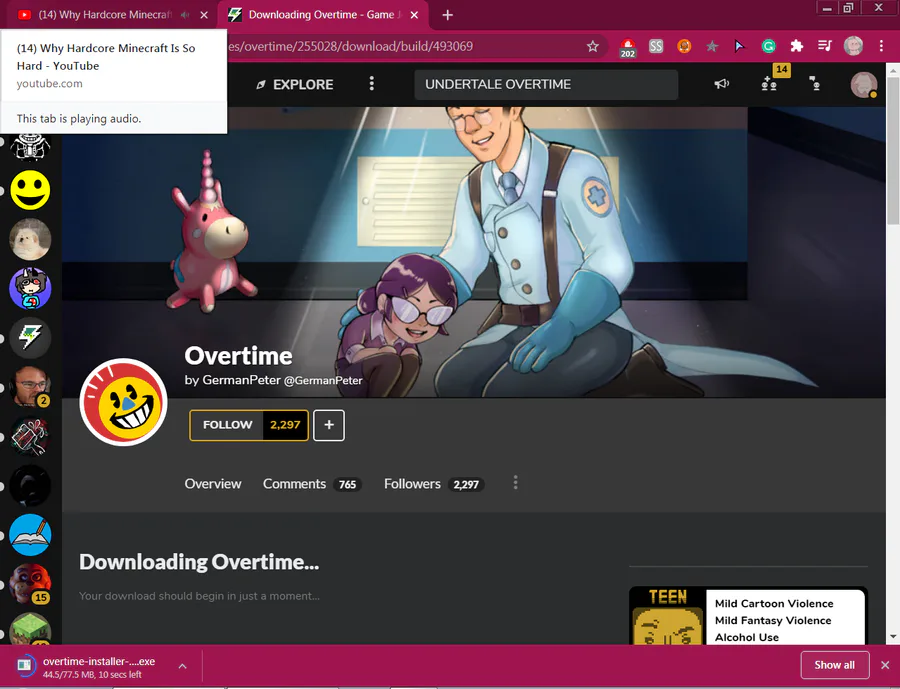The width and height of the screenshot is (900, 689).
Task: Open the black circle community icon
Action: coord(30,486)
